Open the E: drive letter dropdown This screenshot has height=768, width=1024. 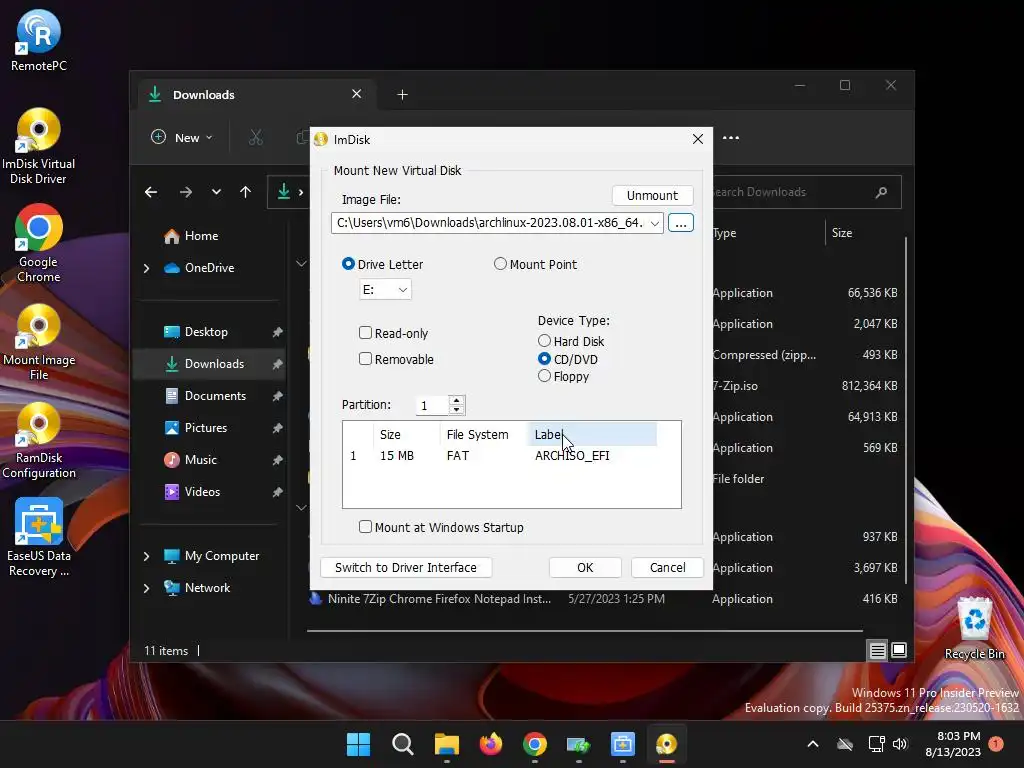tap(385, 289)
